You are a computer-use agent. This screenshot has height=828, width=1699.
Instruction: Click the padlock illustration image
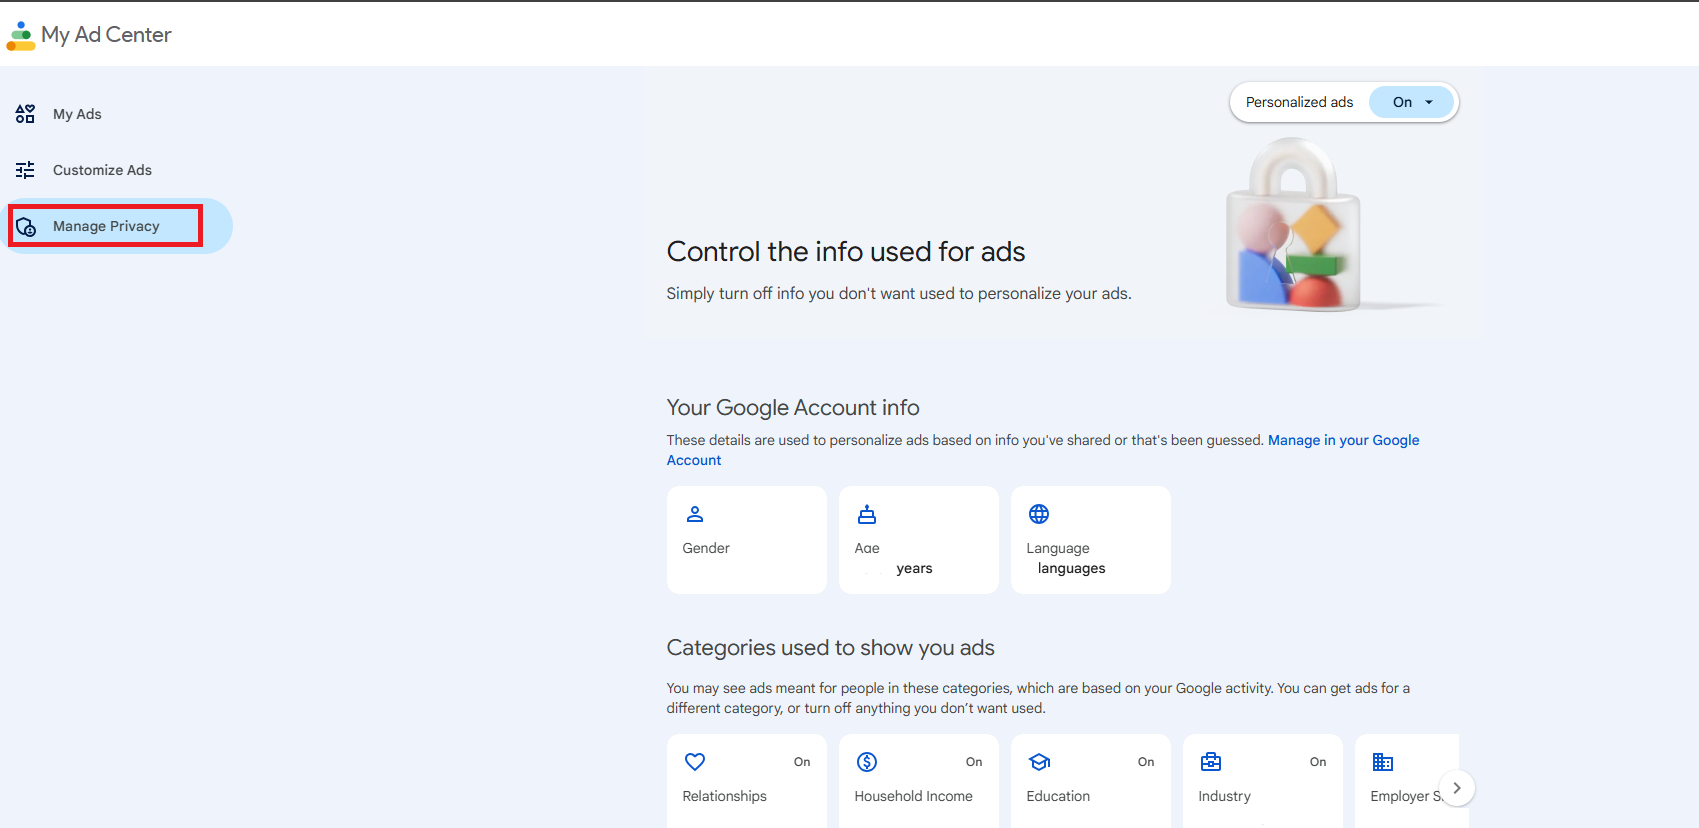click(1295, 225)
